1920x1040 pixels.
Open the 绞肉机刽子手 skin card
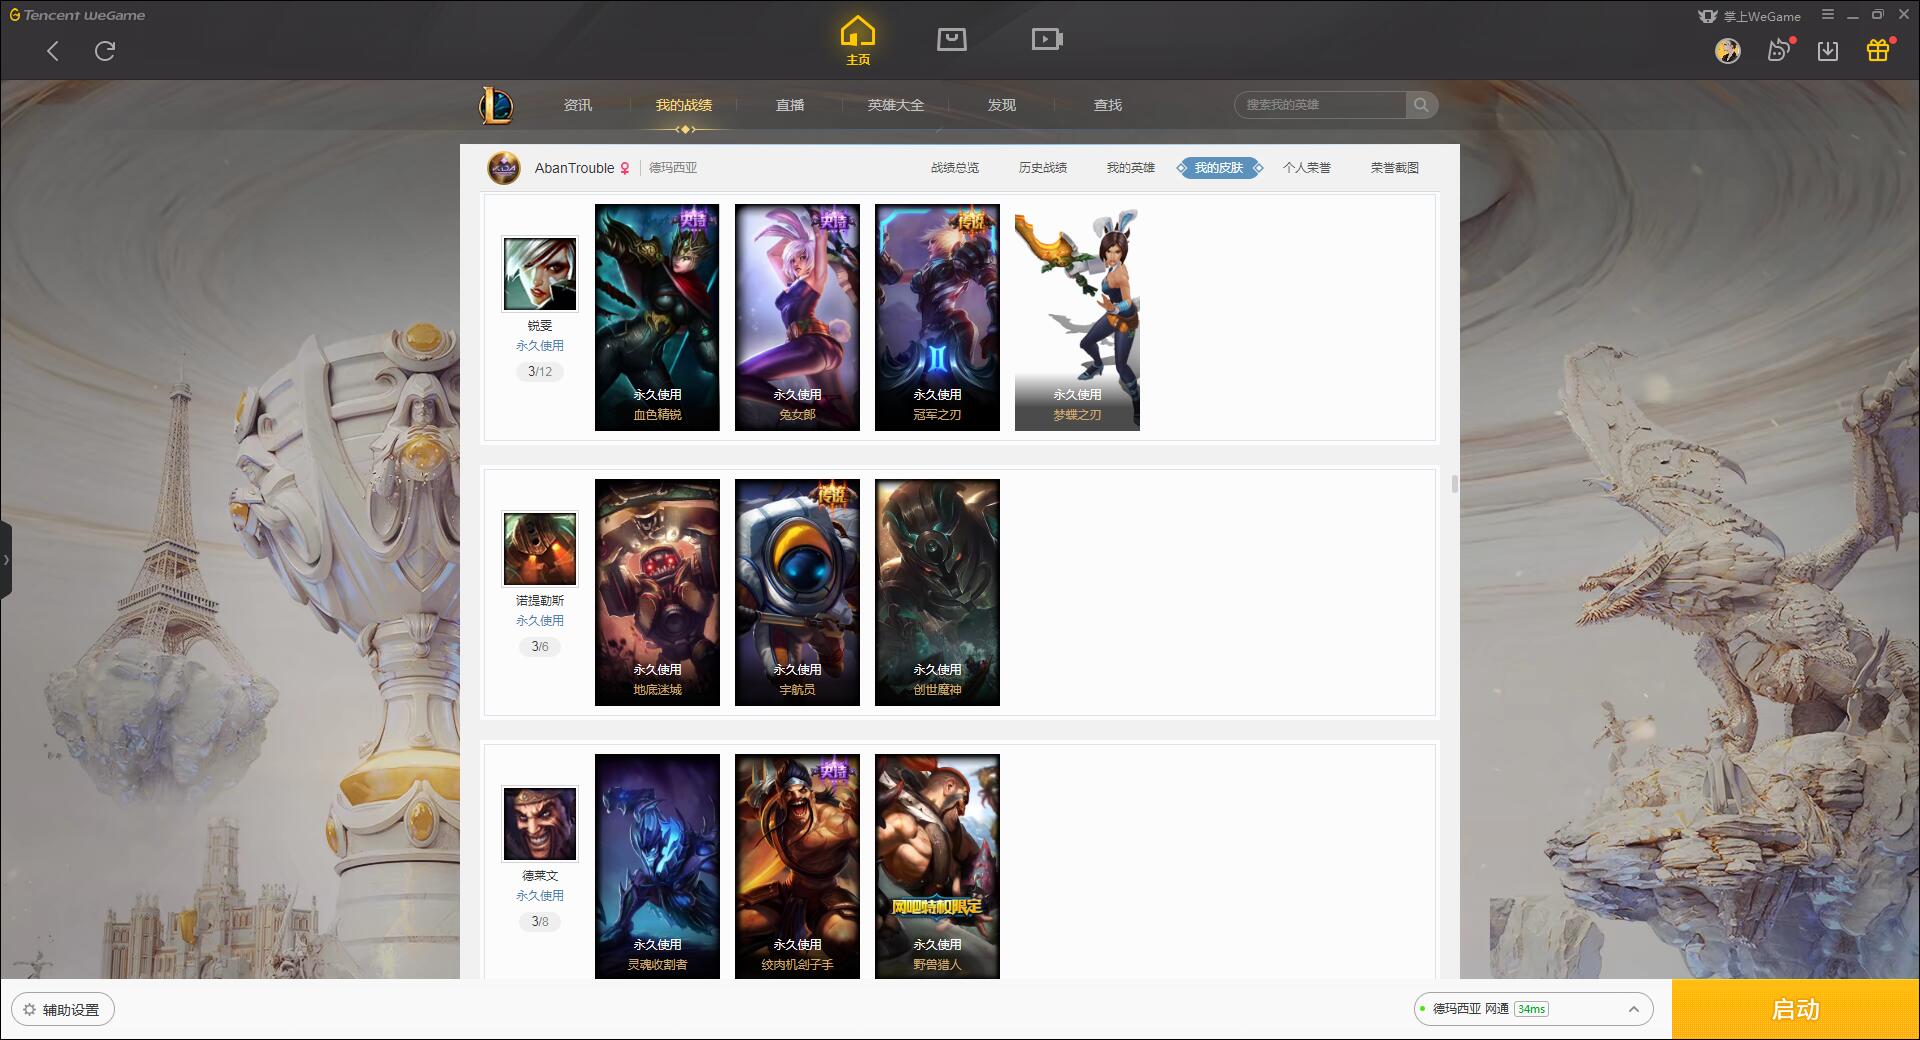(x=797, y=866)
